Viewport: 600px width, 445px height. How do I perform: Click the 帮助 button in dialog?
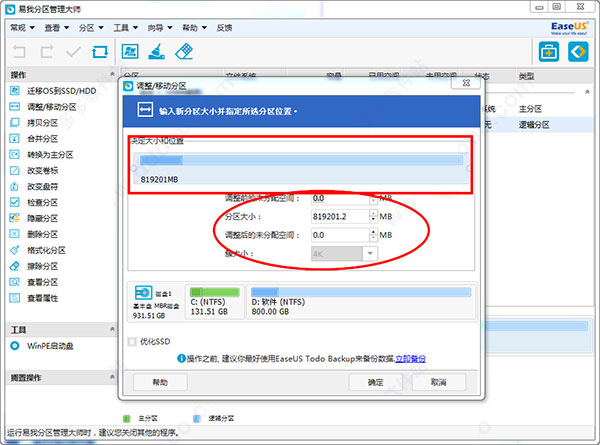tap(160, 382)
